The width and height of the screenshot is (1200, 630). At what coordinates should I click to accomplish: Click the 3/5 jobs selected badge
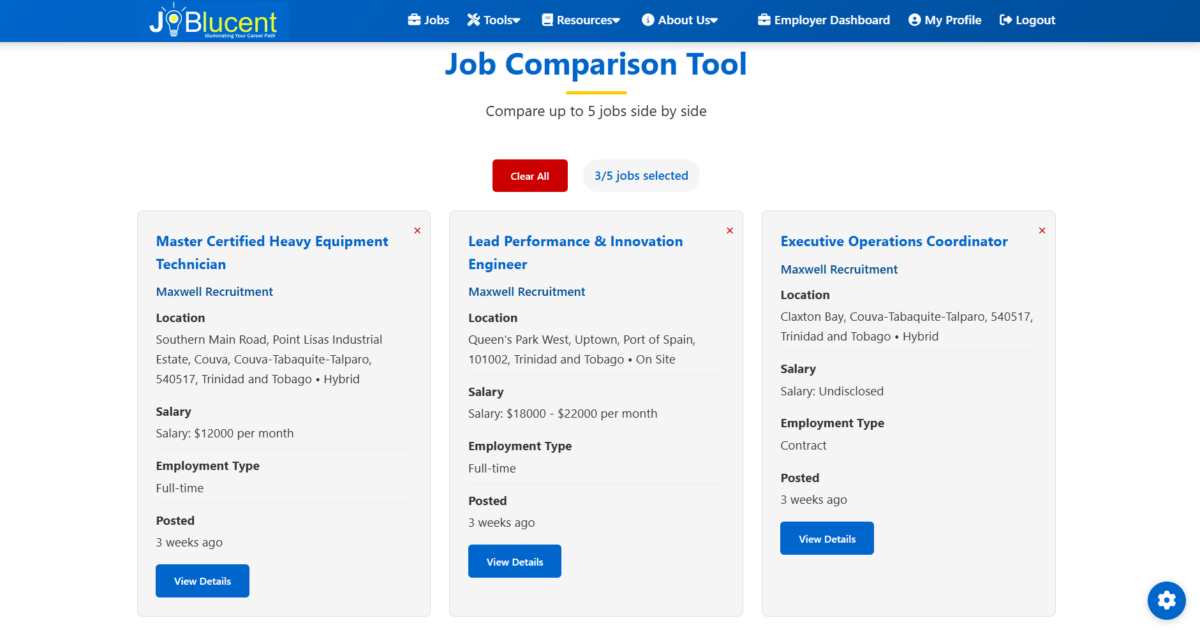641,176
